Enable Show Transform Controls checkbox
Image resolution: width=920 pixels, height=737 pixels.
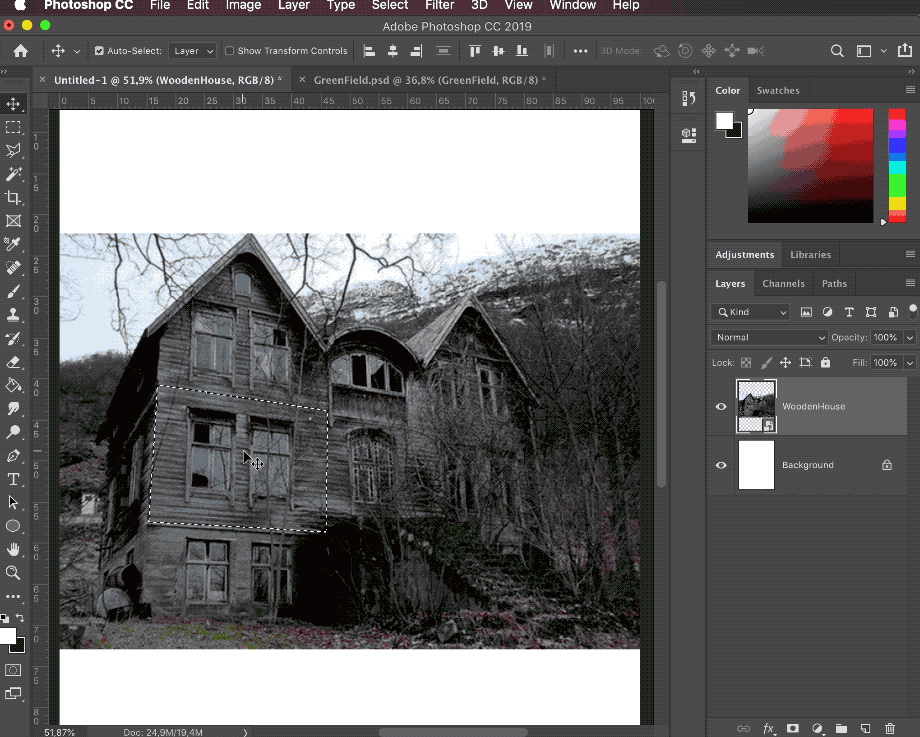pos(230,51)
